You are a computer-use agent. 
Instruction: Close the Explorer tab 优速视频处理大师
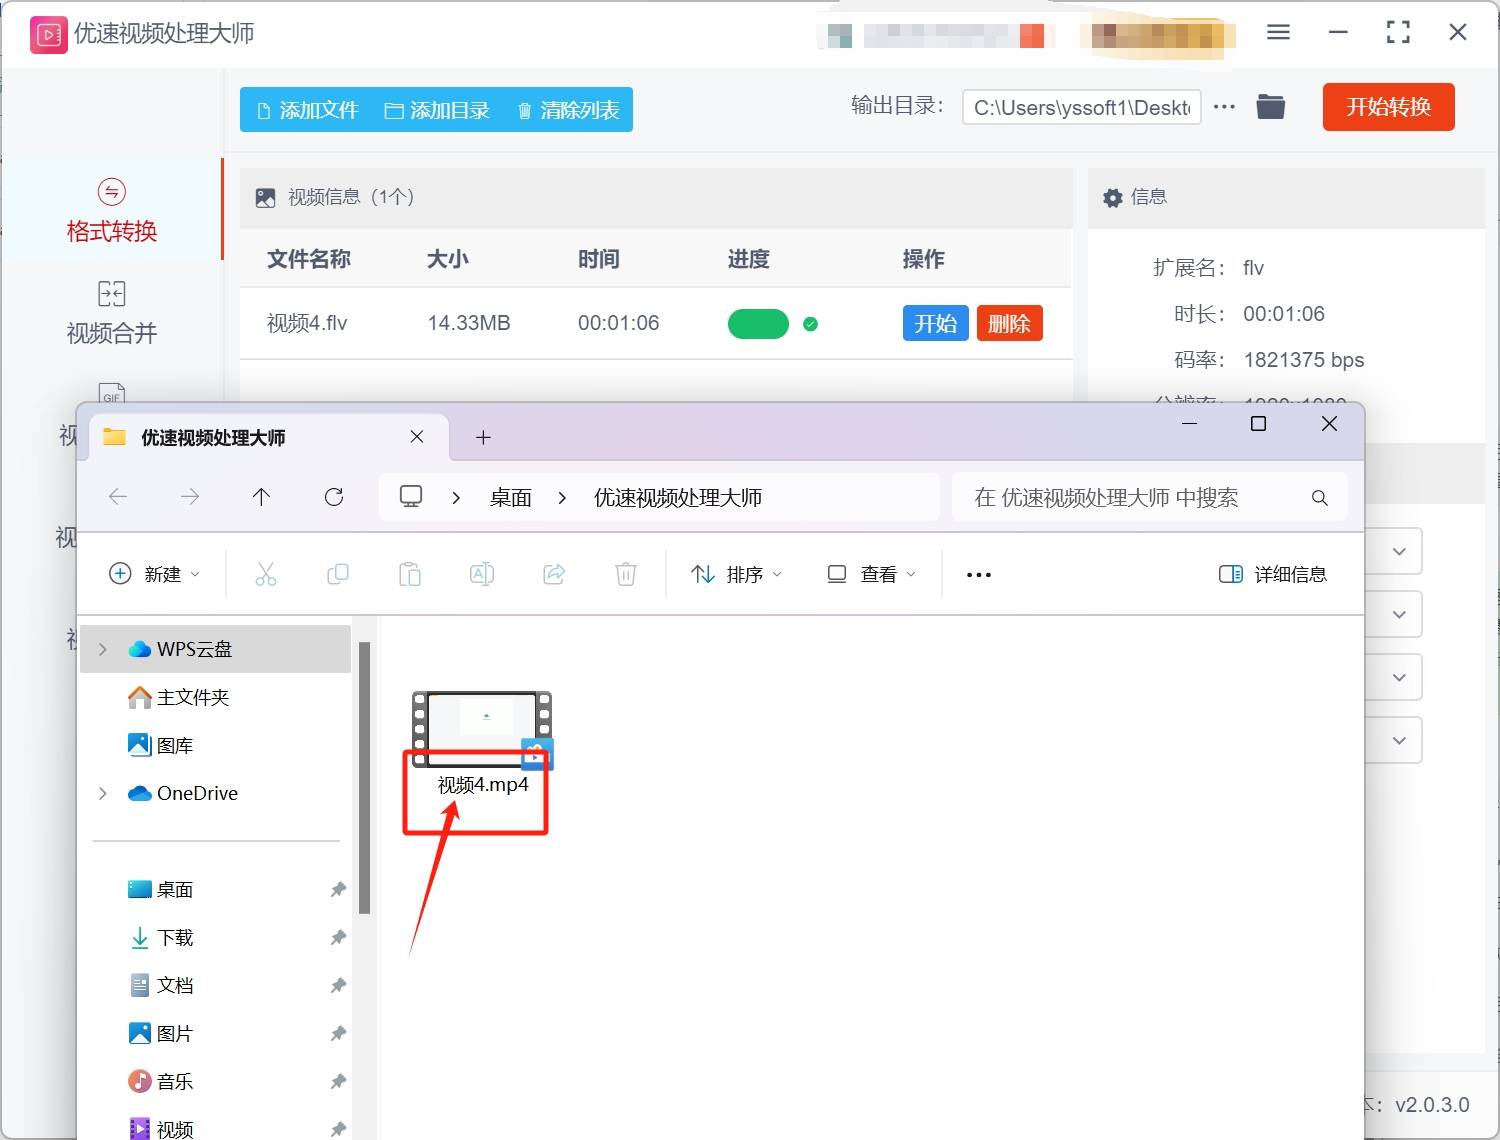pos(417,437)
